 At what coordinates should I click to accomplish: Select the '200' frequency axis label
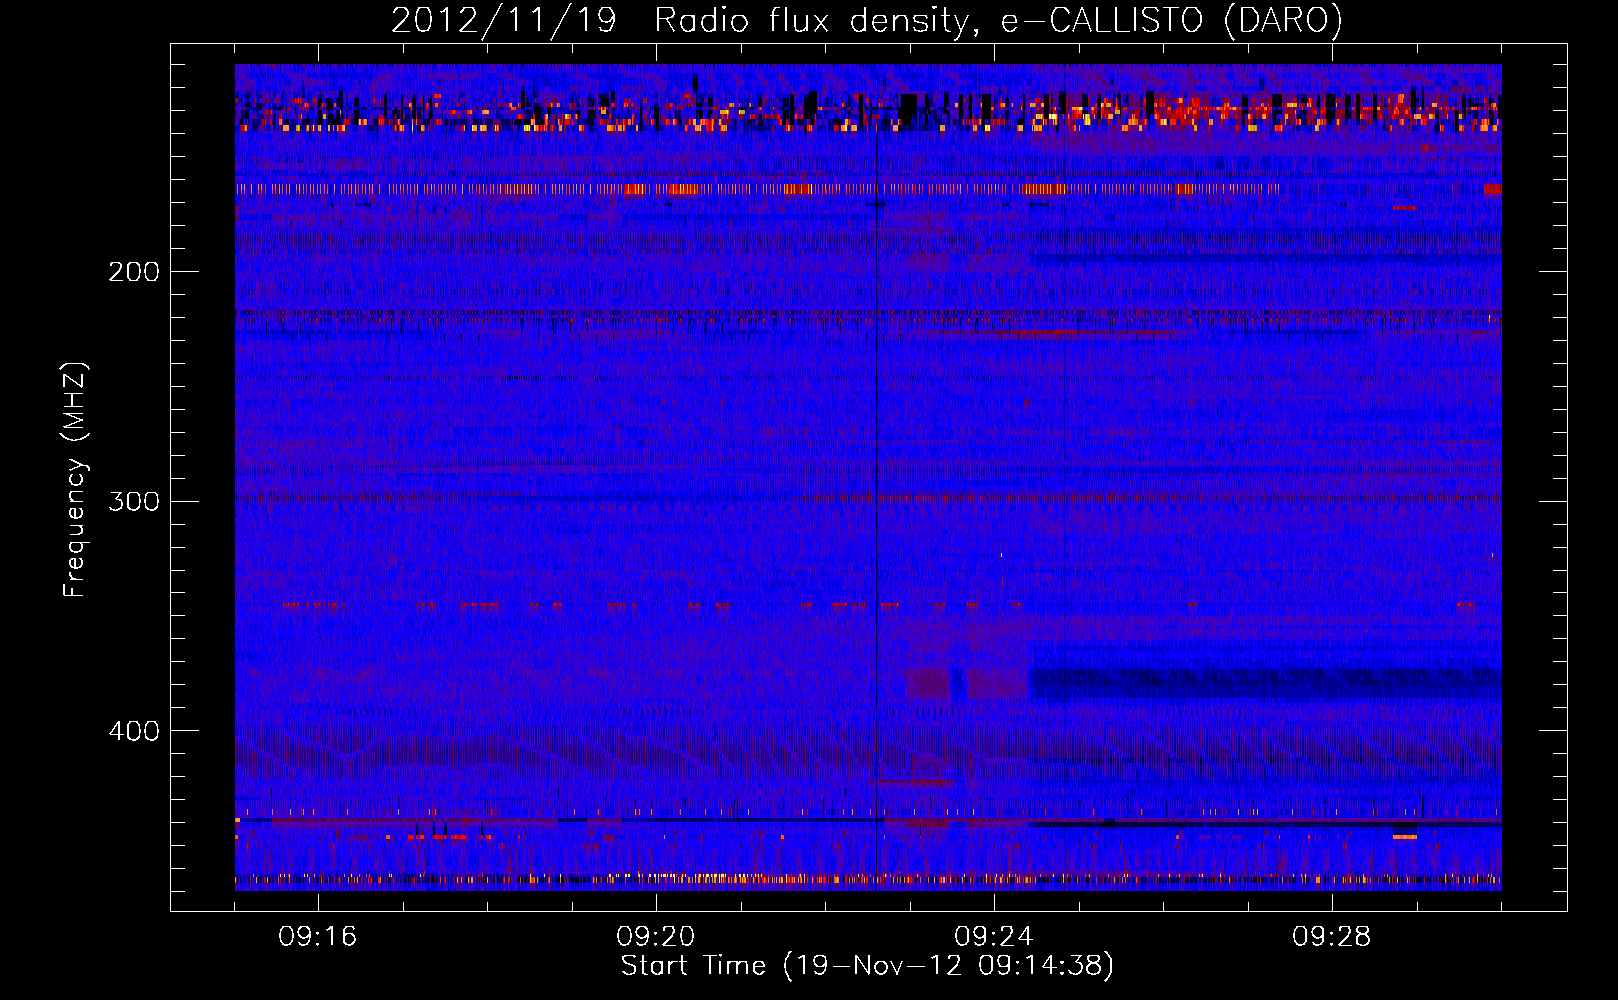click(134, 272)
